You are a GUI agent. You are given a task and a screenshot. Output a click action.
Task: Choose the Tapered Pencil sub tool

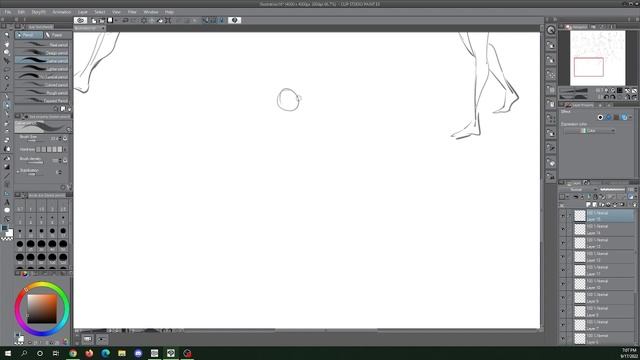point(42,100)
